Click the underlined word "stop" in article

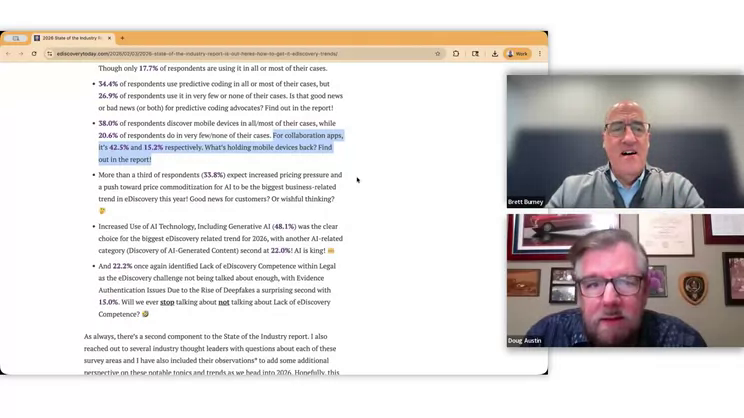(167, 302)
